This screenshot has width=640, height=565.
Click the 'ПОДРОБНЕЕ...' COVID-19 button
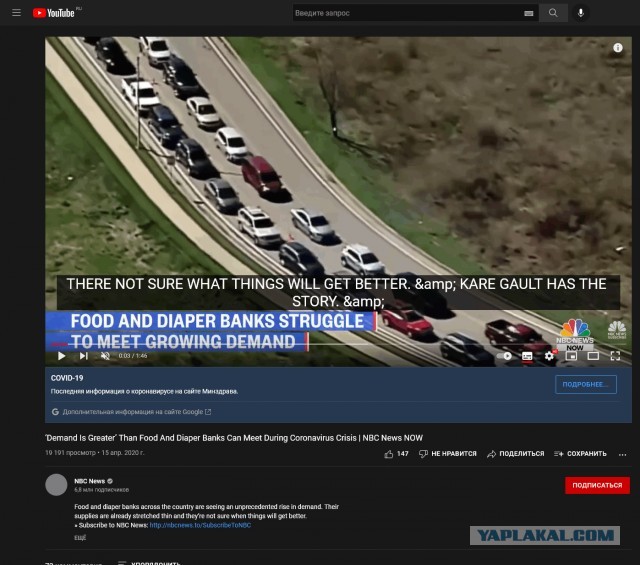pyautogui.click(x=586, y=384)
